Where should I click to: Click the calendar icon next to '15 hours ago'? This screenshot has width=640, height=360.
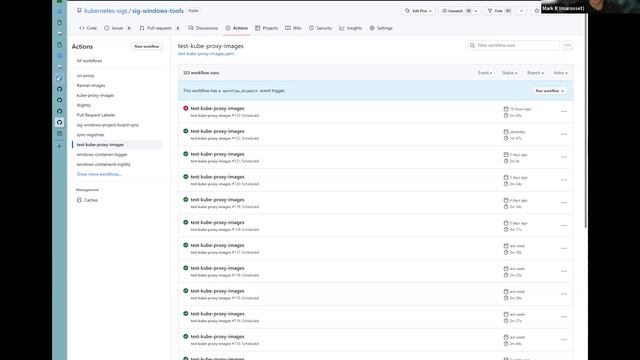click(x=506, y=109)
